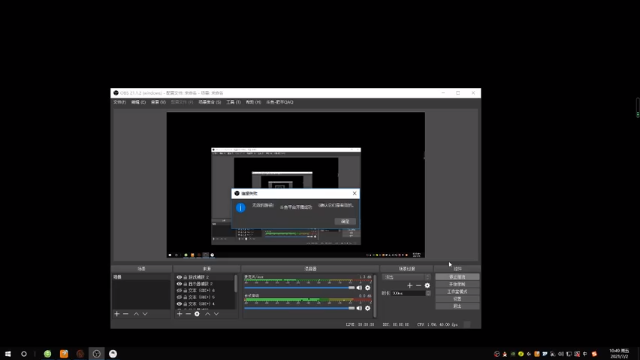The height and width of the screenshot is (360, 640).
Task: Open Windows Start menu
Action: click(8, 354)
